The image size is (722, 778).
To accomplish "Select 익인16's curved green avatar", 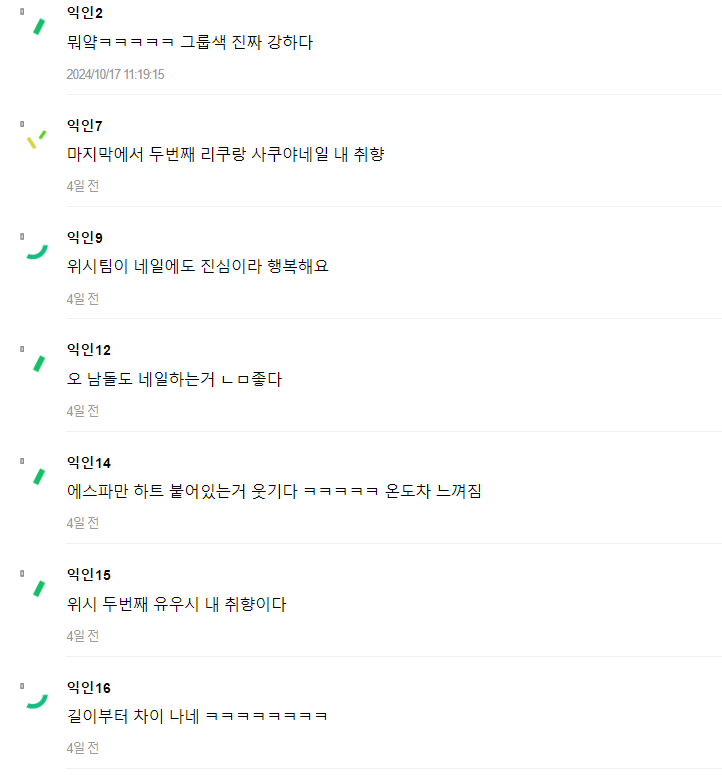I will coord(37,701).
